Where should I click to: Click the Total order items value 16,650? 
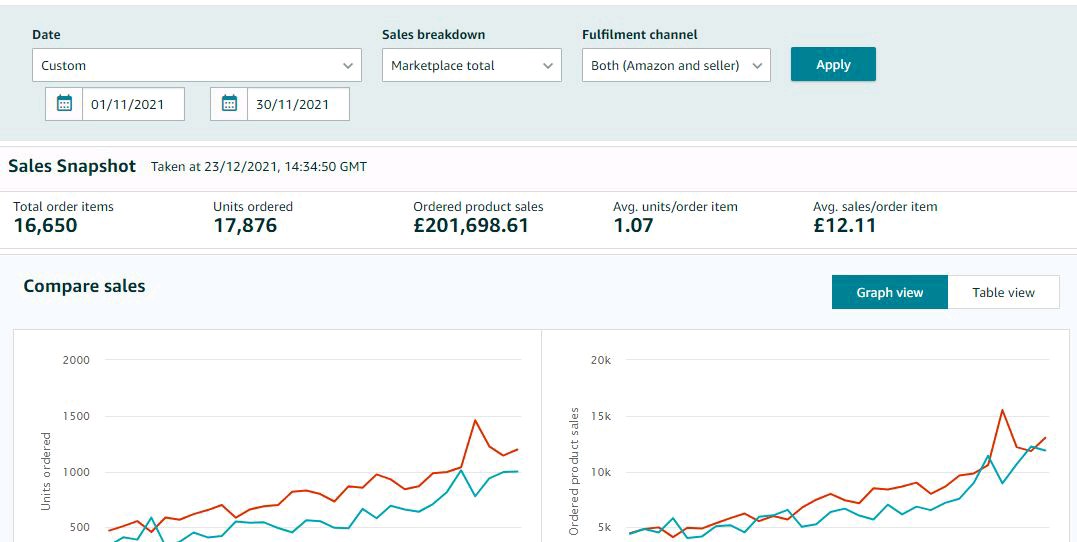pyautogui.click(x=45, y=225)
